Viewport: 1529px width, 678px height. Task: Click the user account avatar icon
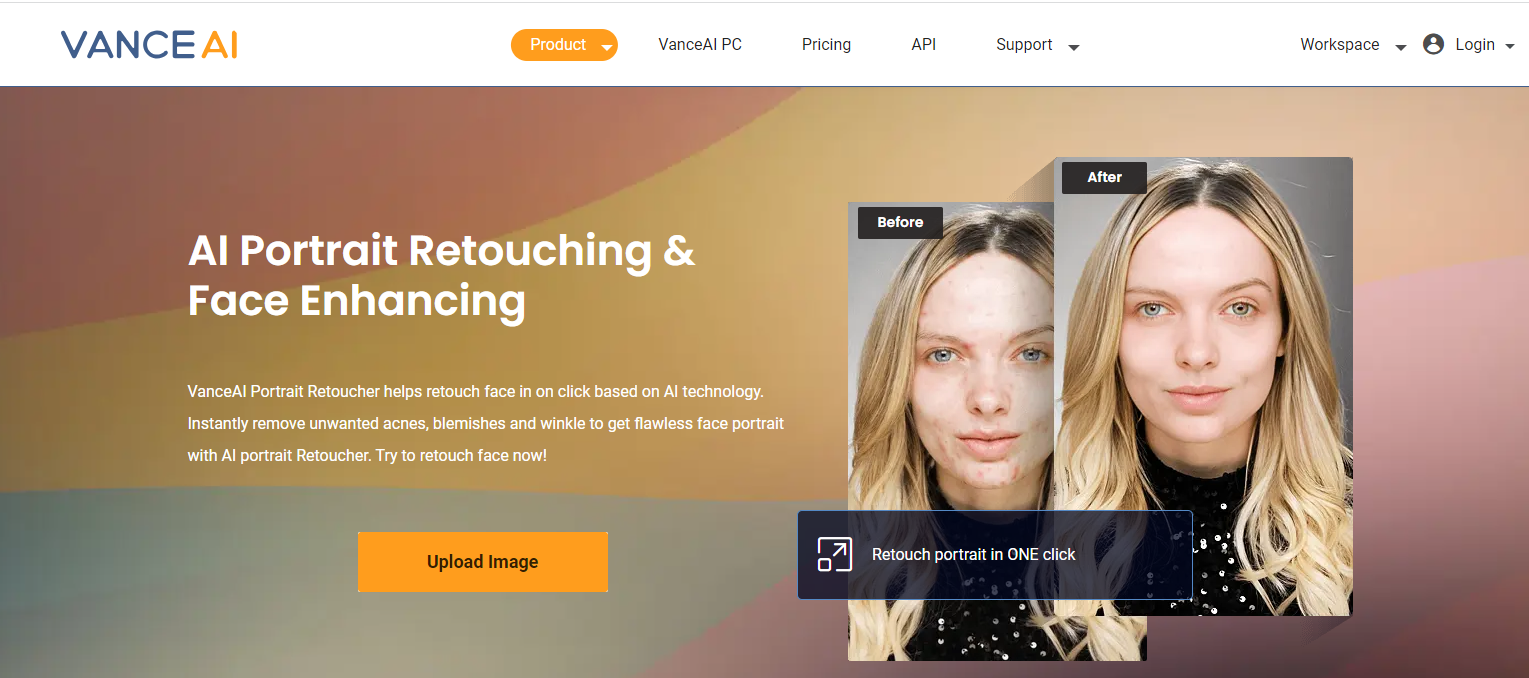tap(1433, 44)
